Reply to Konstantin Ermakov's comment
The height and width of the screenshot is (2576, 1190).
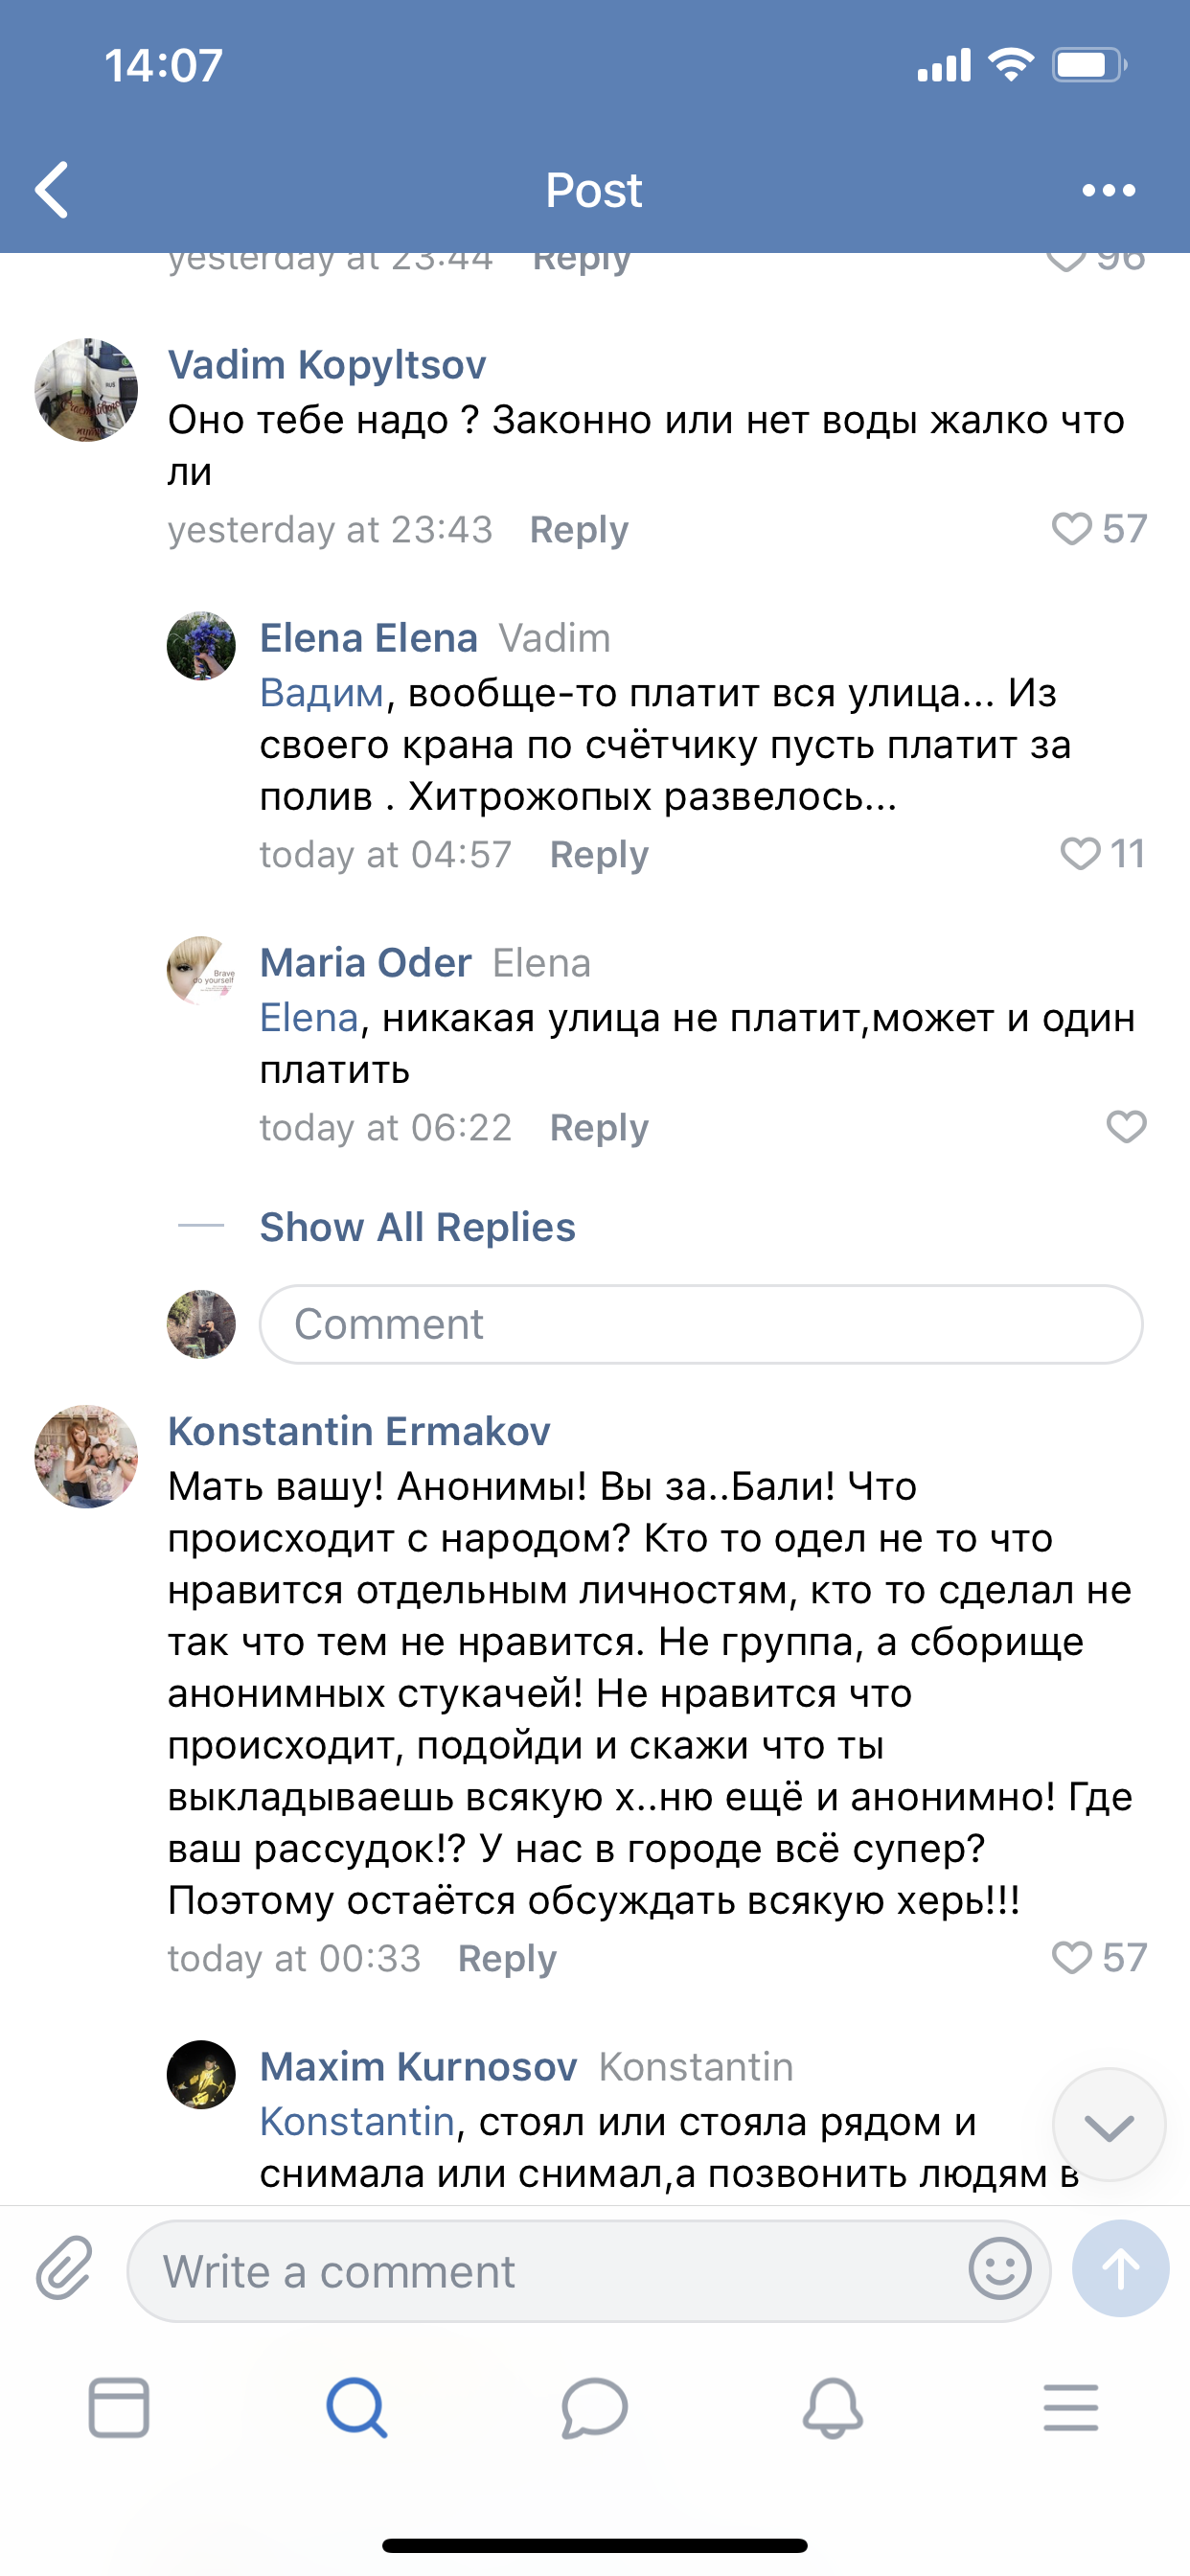506,1959
